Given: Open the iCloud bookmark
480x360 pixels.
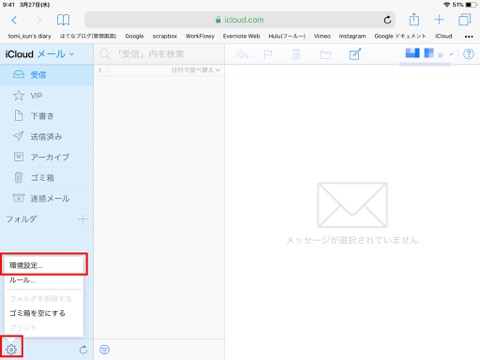Looking at the screenshot, I should pyautogui.click(x=444, y=36).
